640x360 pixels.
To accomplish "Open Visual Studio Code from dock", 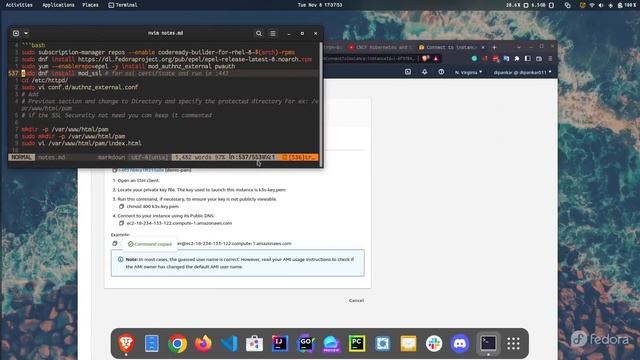I will (229, 344).
